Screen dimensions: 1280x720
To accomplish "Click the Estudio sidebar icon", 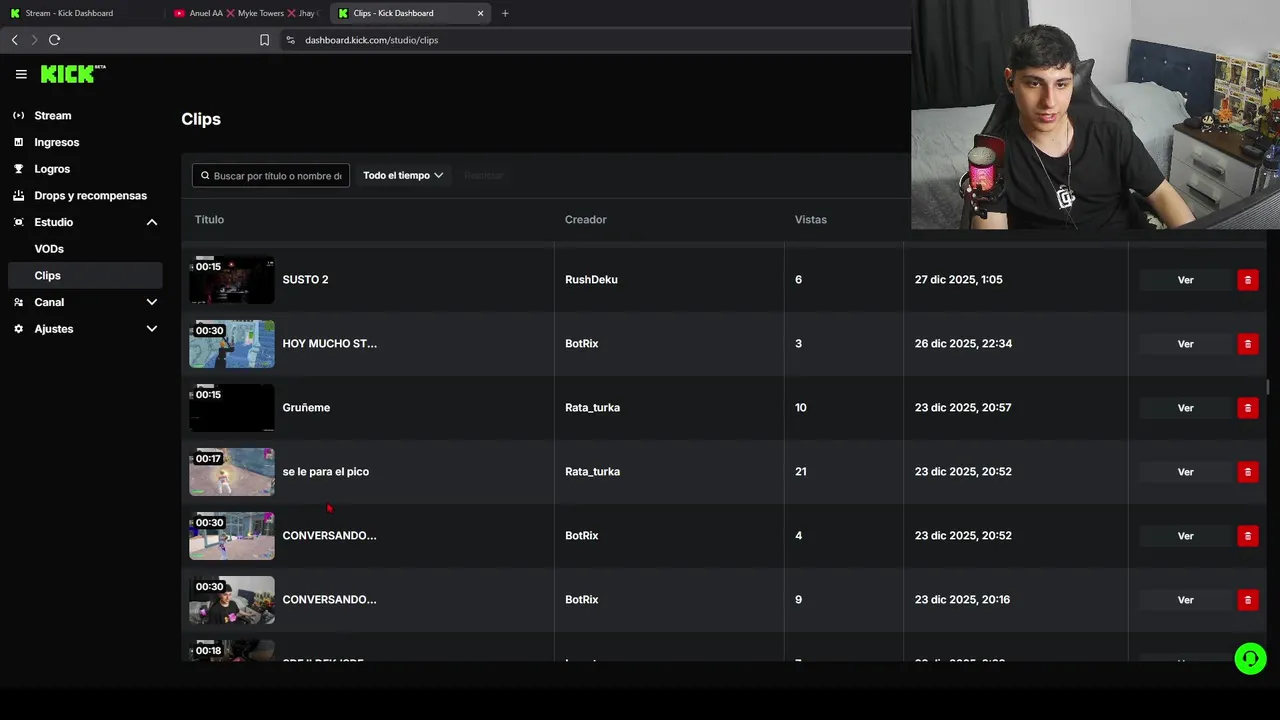I will pos(18,222).
